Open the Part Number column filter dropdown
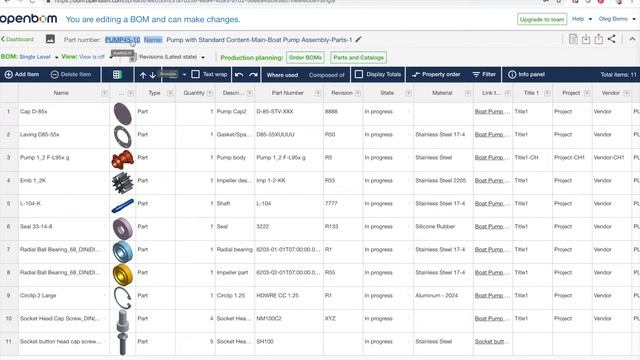640x360 pixels. (x=318, y=93)
